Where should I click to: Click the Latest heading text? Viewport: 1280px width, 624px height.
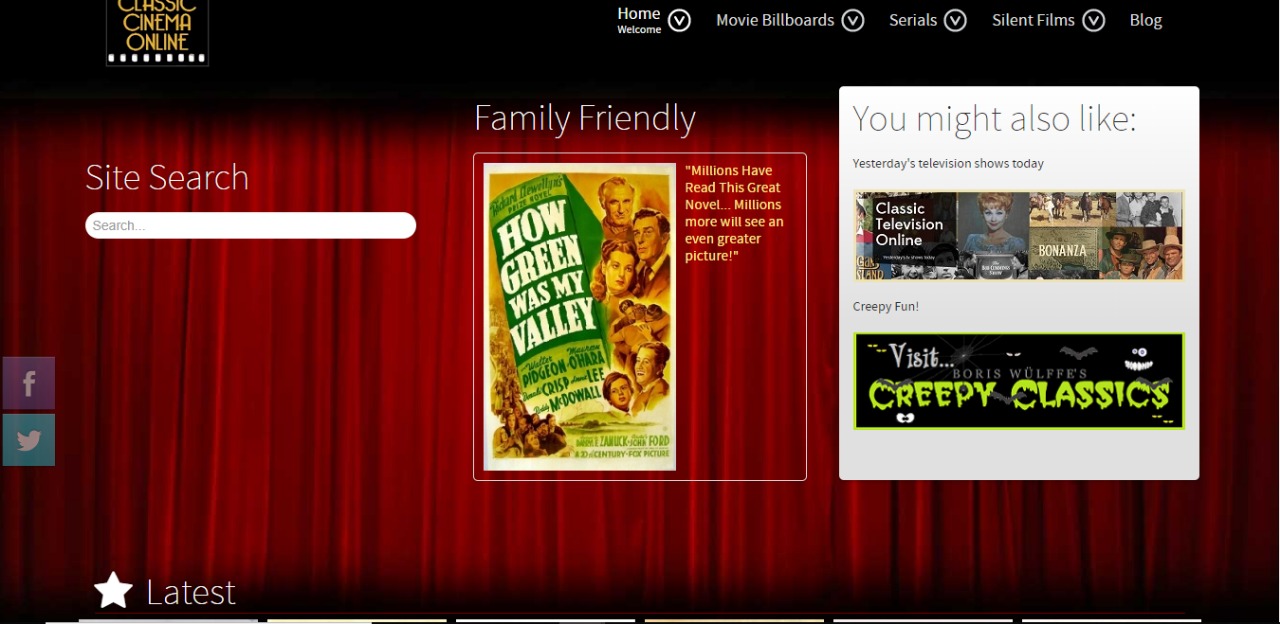pos(191,592)
